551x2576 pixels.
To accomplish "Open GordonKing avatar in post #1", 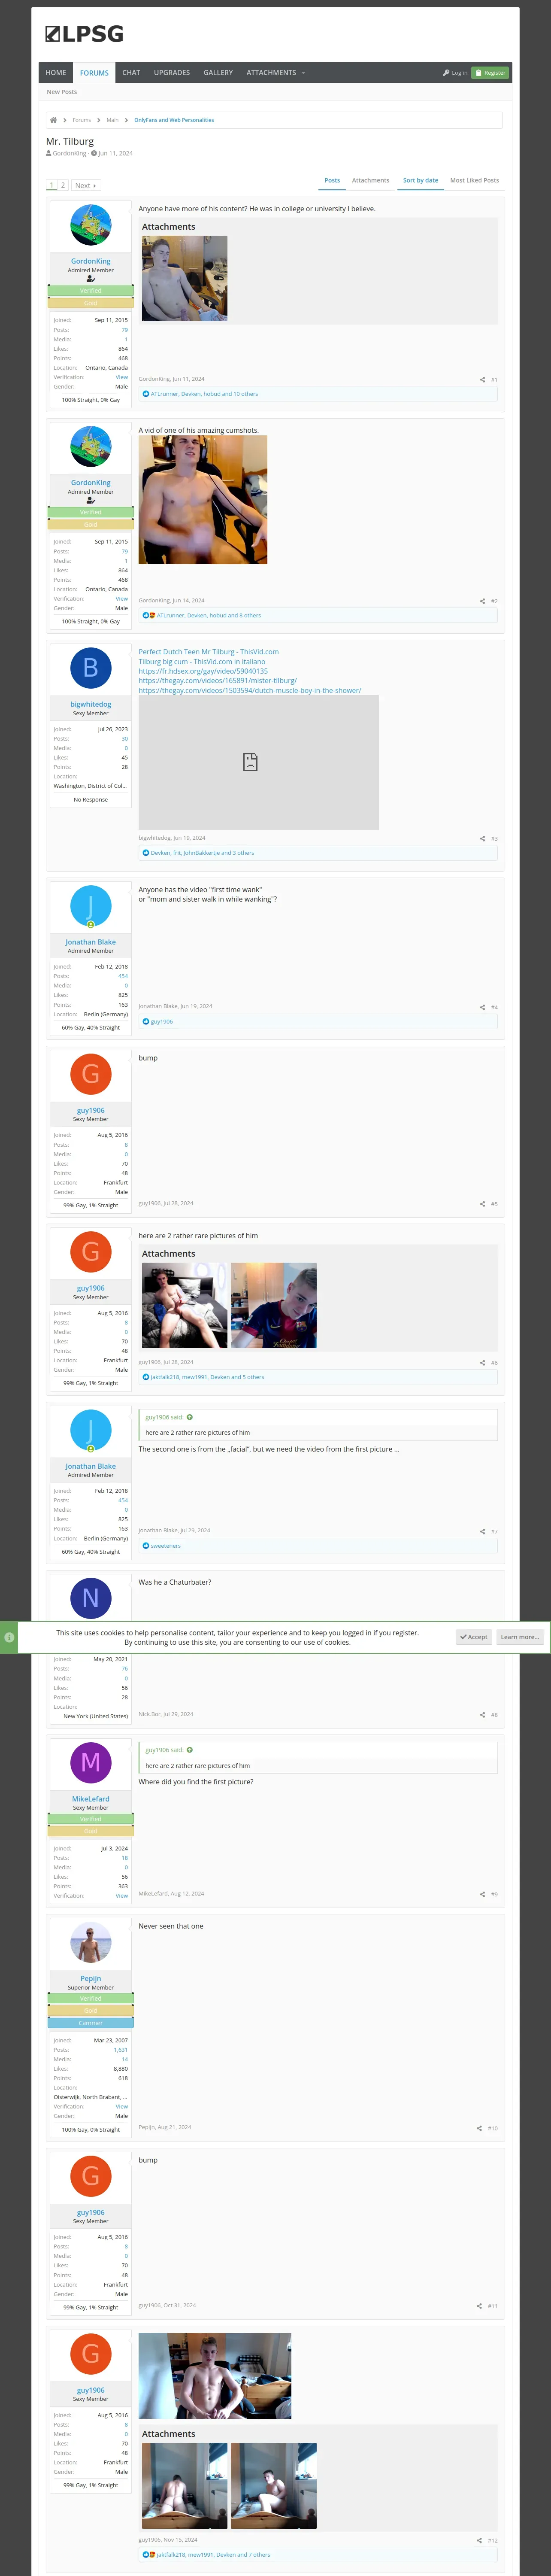I will pos(91,226).
